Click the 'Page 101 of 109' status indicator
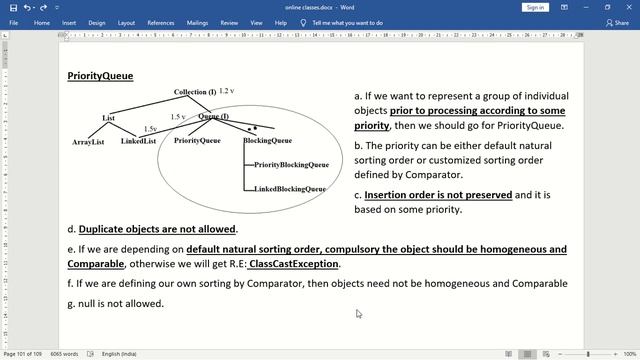The height and width of the screenshot is (360, 640). [23, 354]
